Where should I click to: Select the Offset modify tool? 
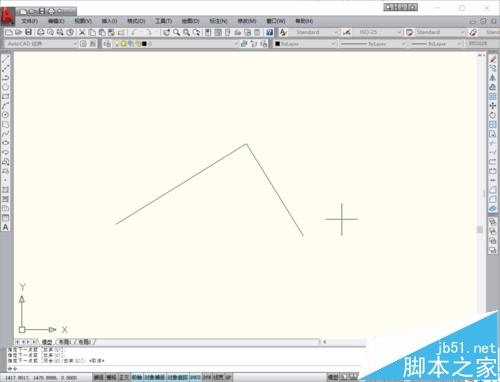coord(493,87)
